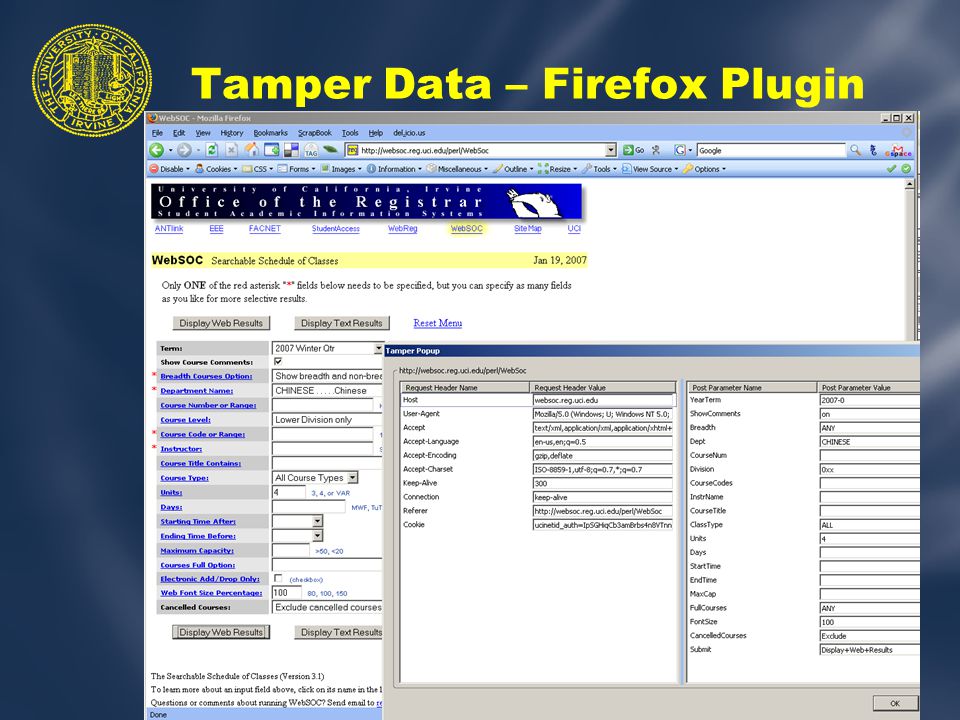The width and height of the screenshot is (960, 720).
Task: Open the Miscellaneous toolbar menu
Action: tap(457, 169)
